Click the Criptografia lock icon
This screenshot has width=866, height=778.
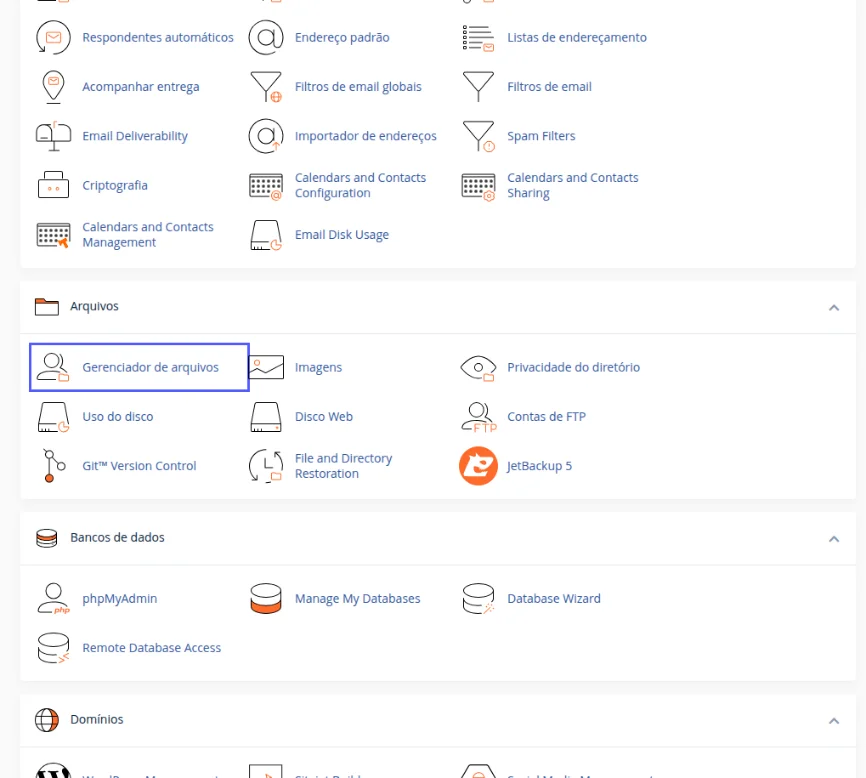click(x=53, y=185)
